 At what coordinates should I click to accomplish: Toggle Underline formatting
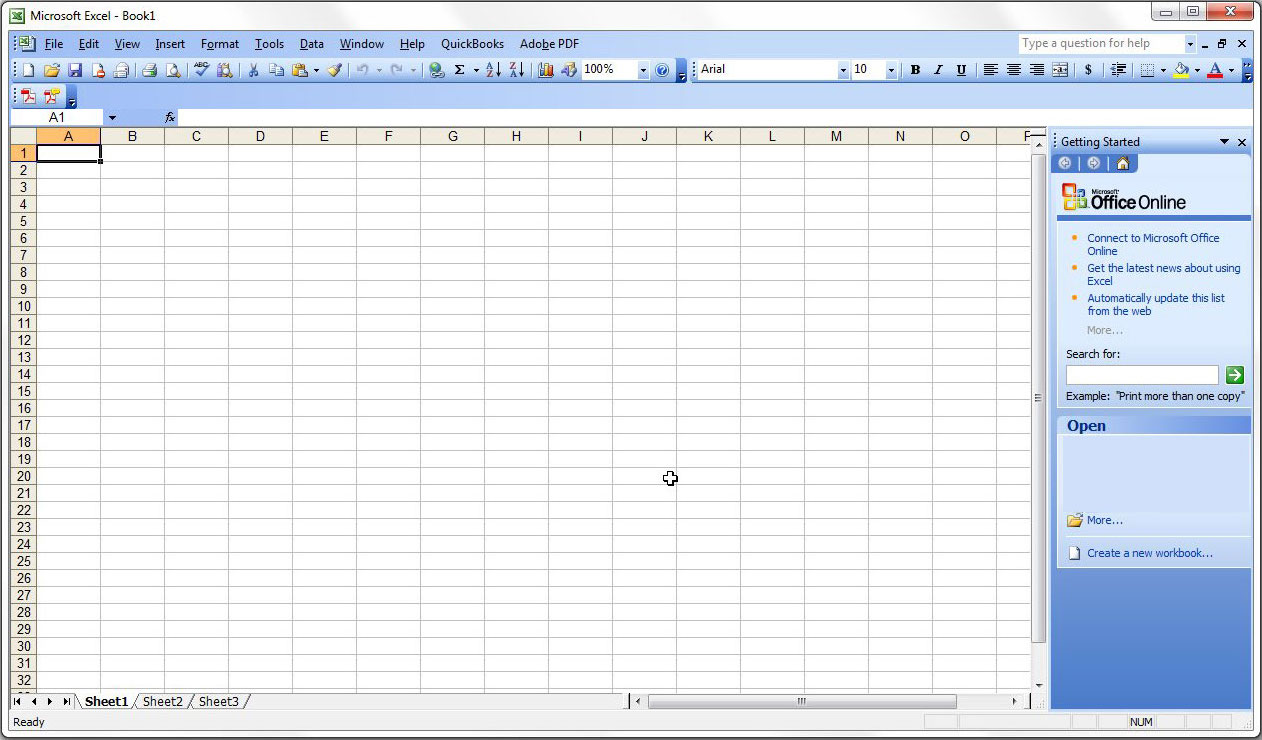(x=961, y=70)
